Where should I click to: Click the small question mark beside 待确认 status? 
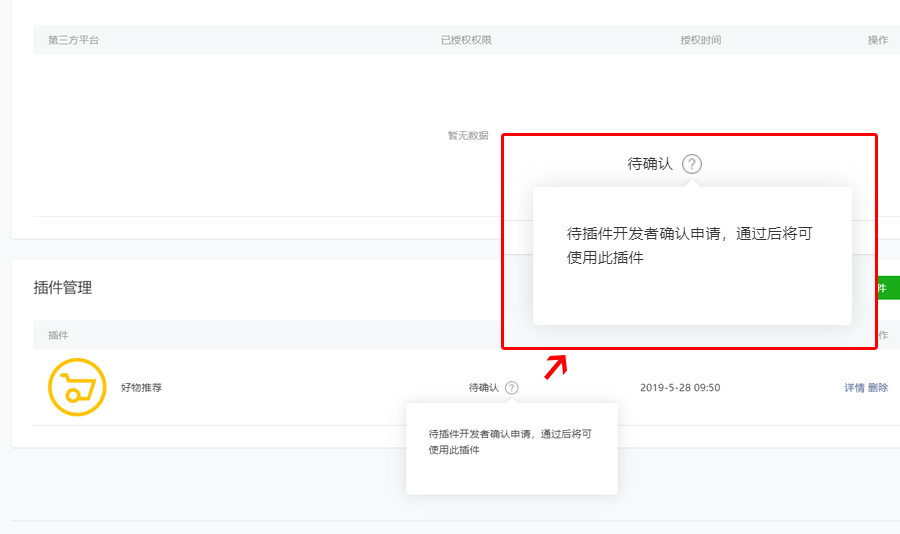coord(511,388)
